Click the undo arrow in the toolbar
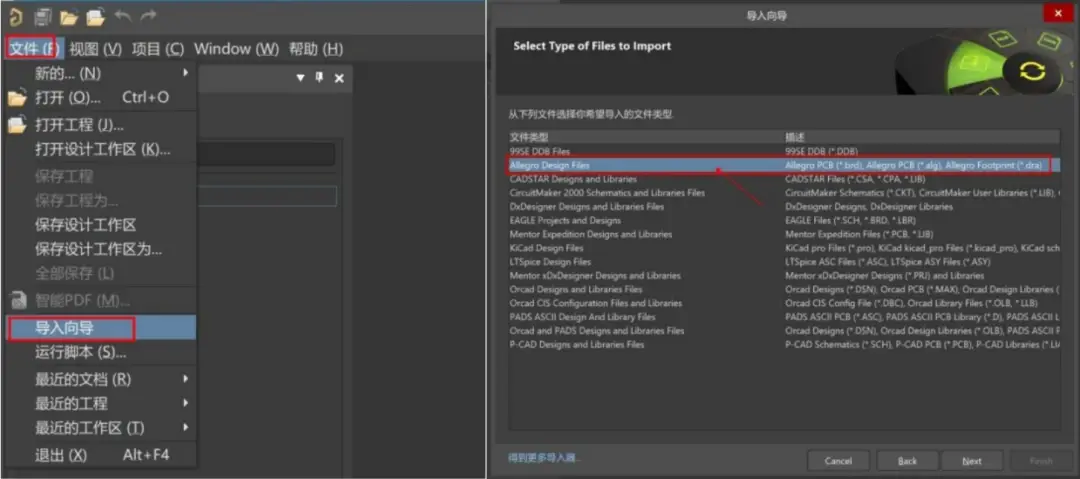This screenshot has width=1080, height=479. point(123,16)
